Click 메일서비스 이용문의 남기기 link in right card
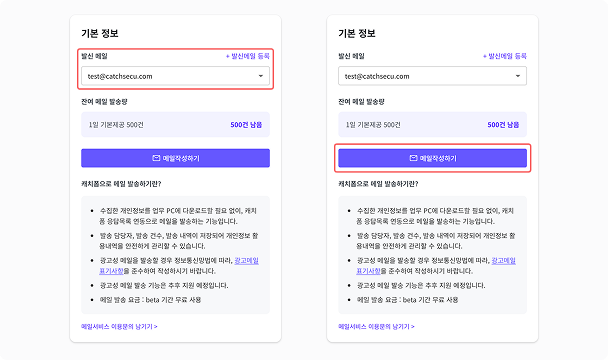Viewport: 608px width, 360px height. (x=376, y=327)
